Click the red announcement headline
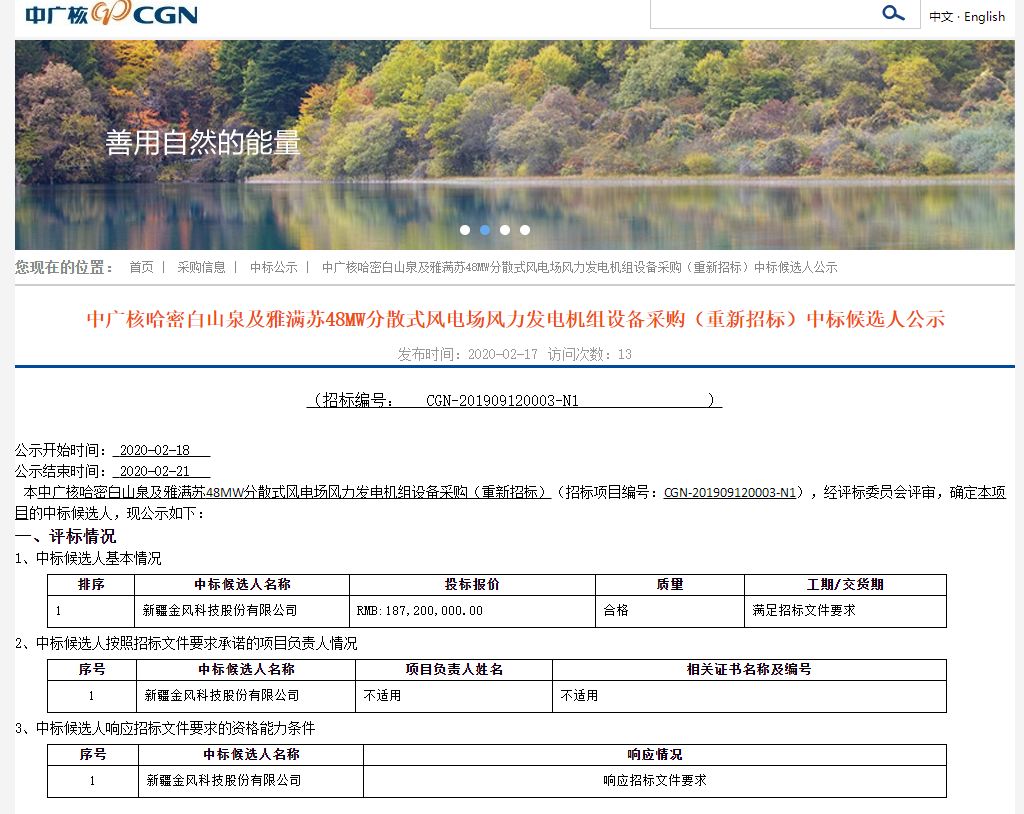This screenshot has height=814, width=1024. coord(516,319)
